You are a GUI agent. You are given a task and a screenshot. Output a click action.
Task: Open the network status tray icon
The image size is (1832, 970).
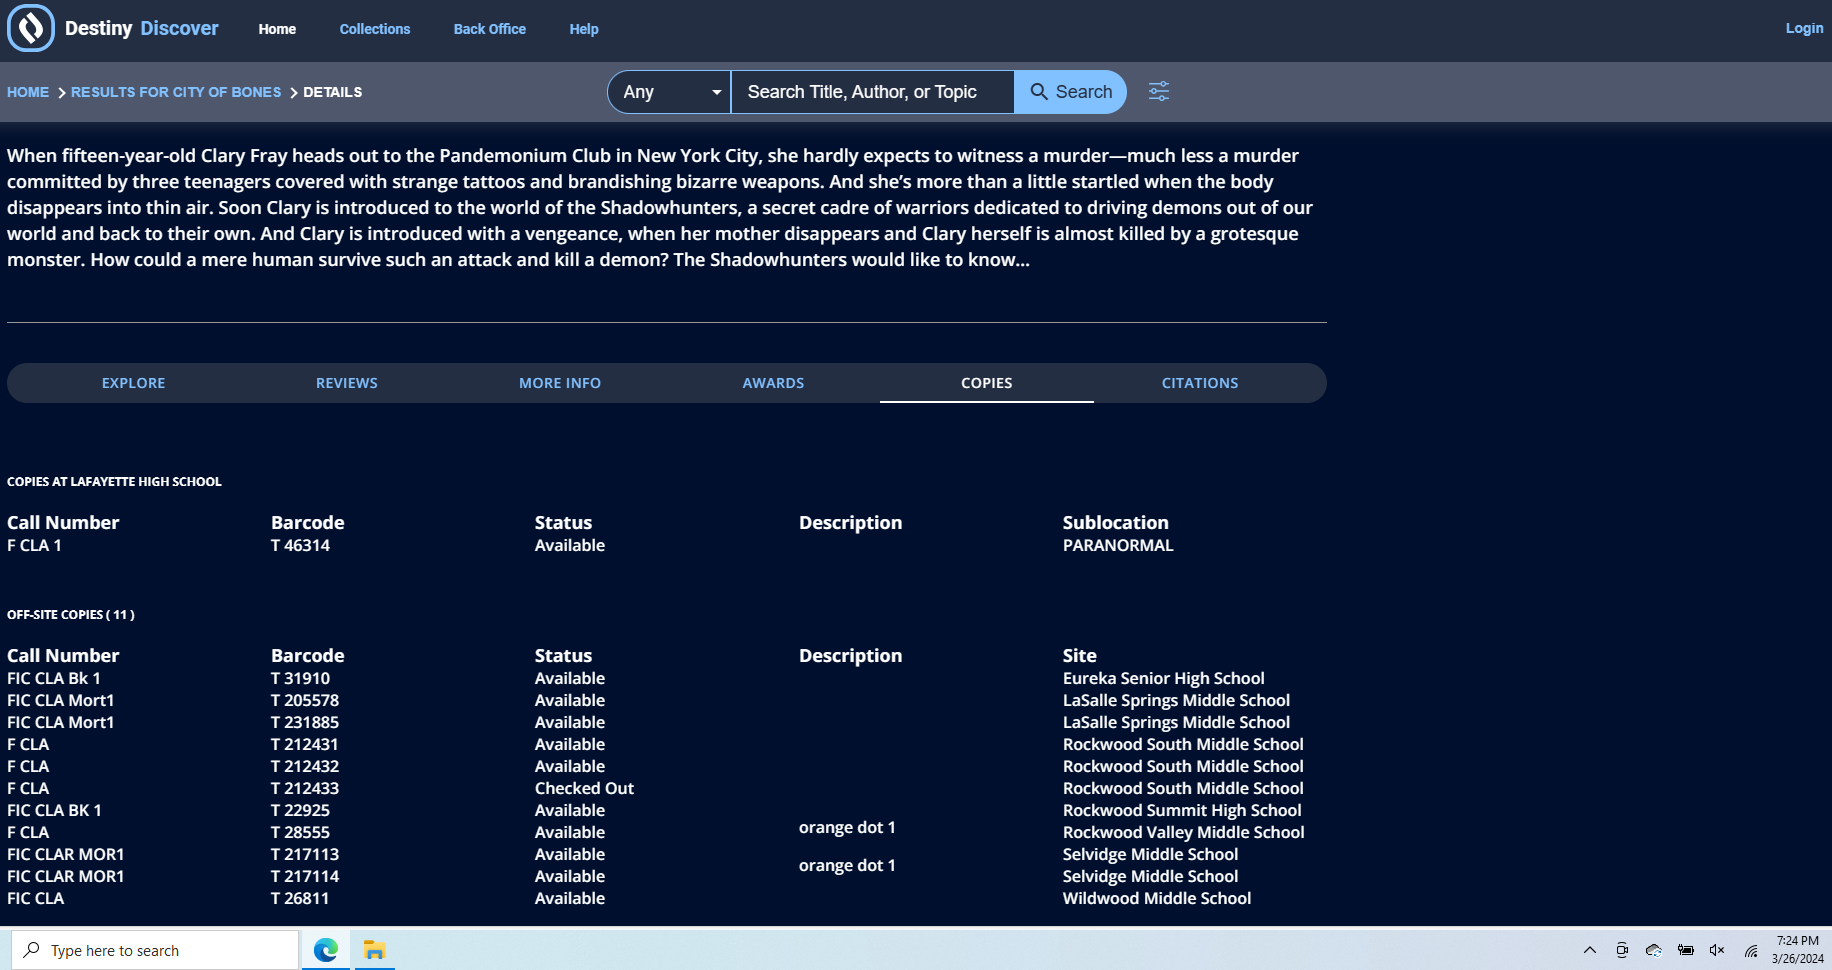click(1751, 950)
